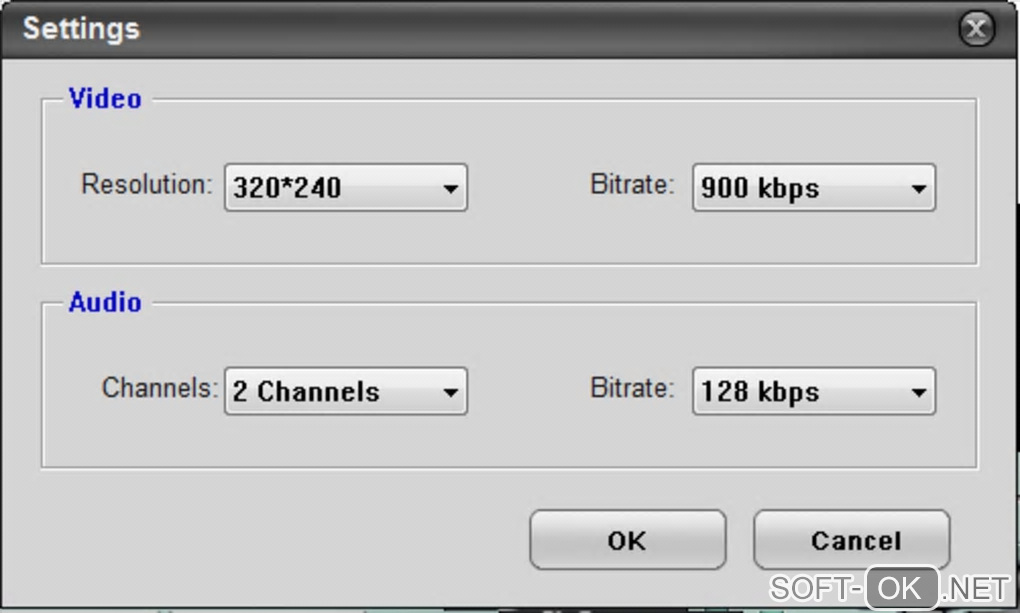Click the Settings title in the title bar

pyautogui.click(x=81, y=29)
